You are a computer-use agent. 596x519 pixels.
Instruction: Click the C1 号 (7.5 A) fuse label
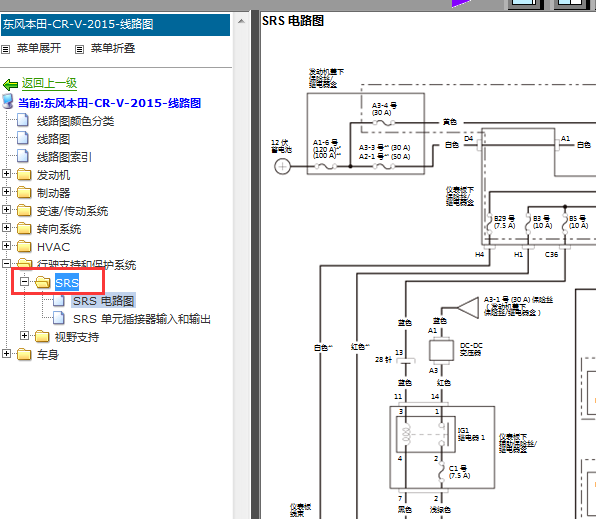[460, 472]
